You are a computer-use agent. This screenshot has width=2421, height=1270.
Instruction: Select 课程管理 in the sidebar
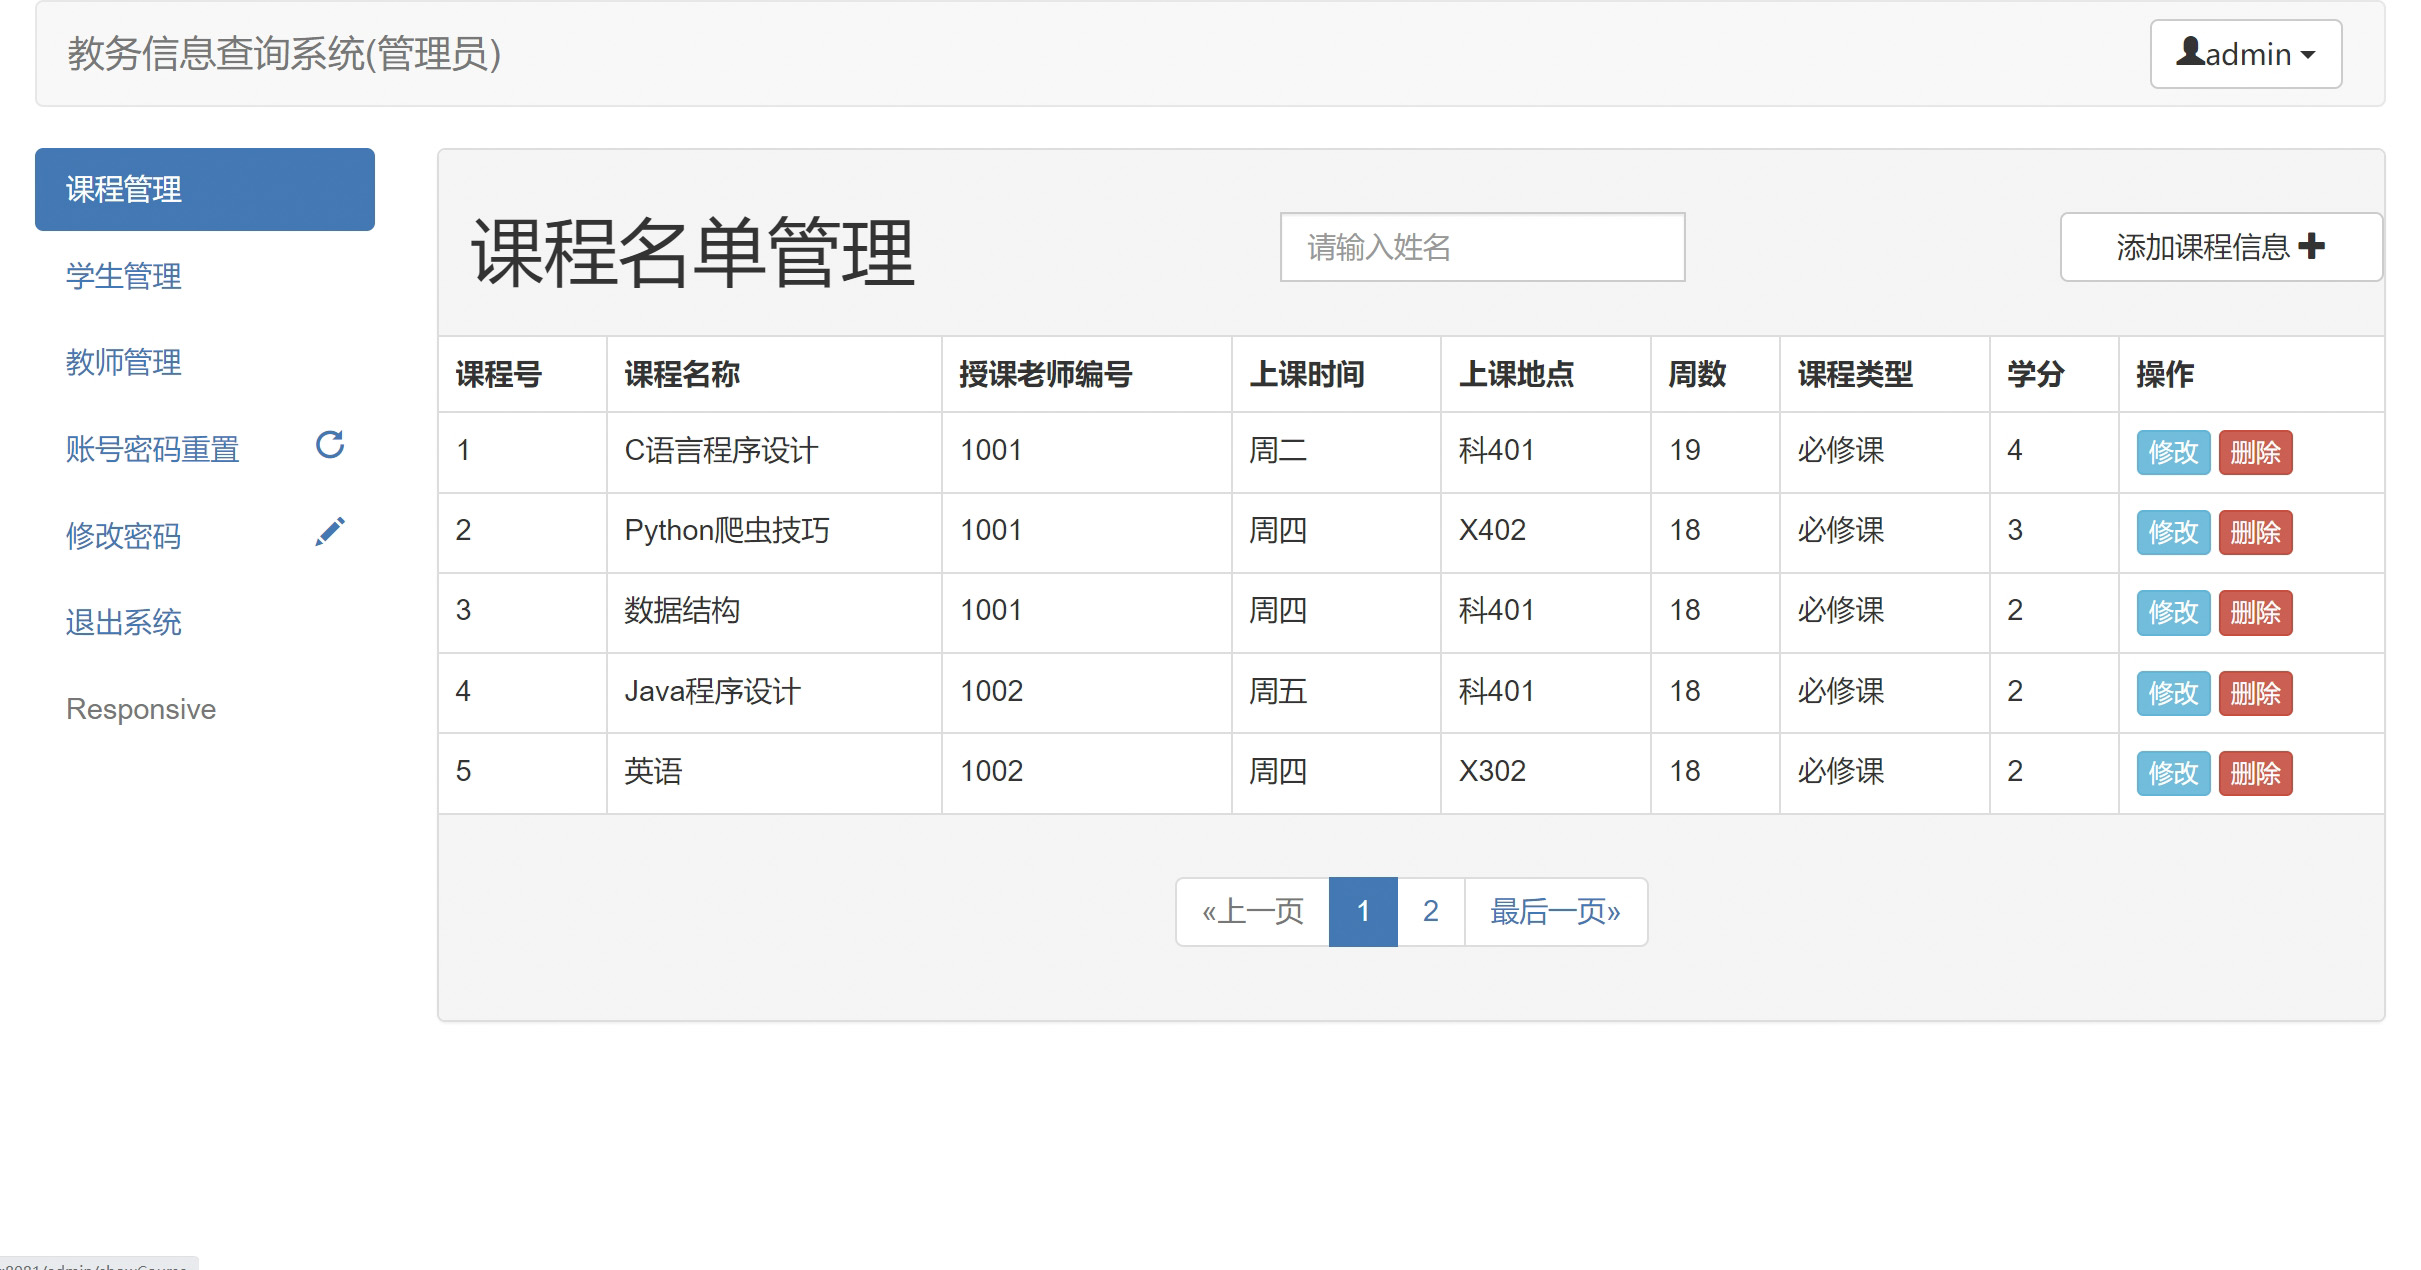click(205, 190)
